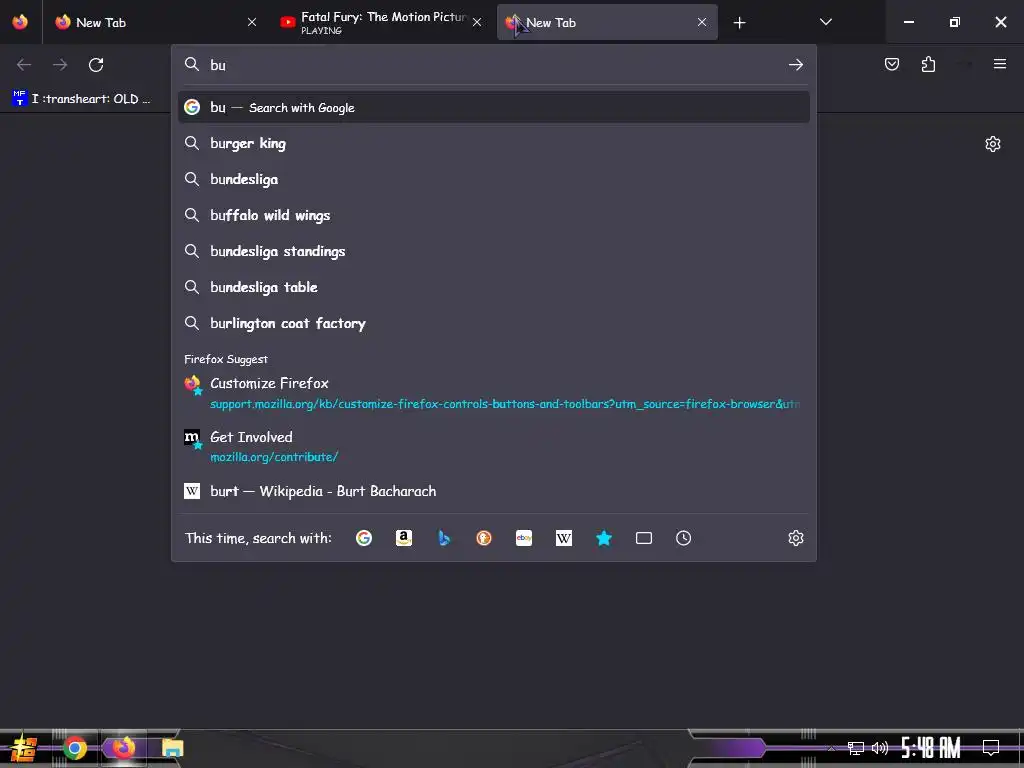Viewport: 1024px width, 768px height.
Task: Close the Fatal Fury YouTube tab
Action: coord(477,22)
